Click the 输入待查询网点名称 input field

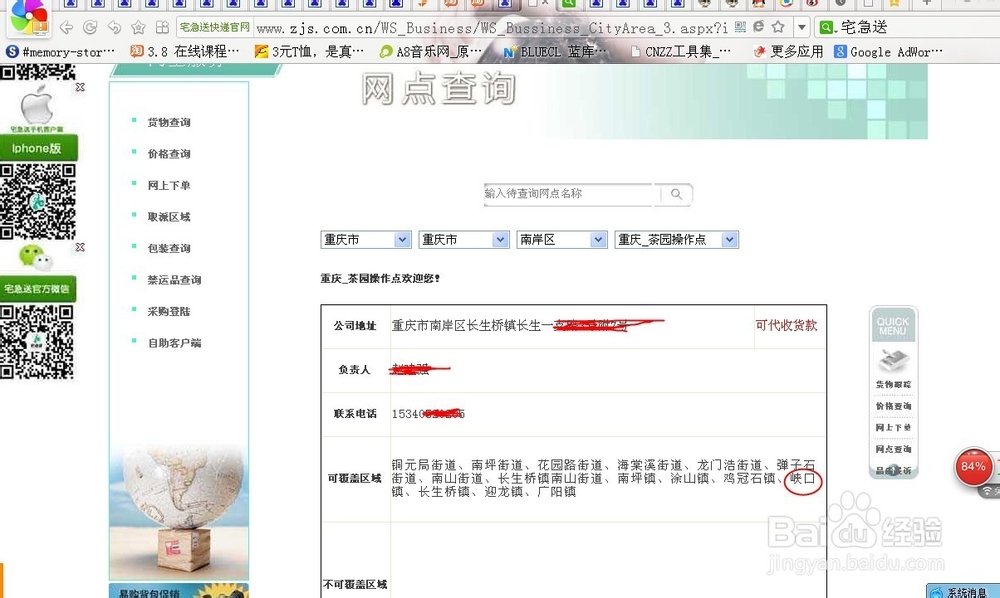[565, 194]
